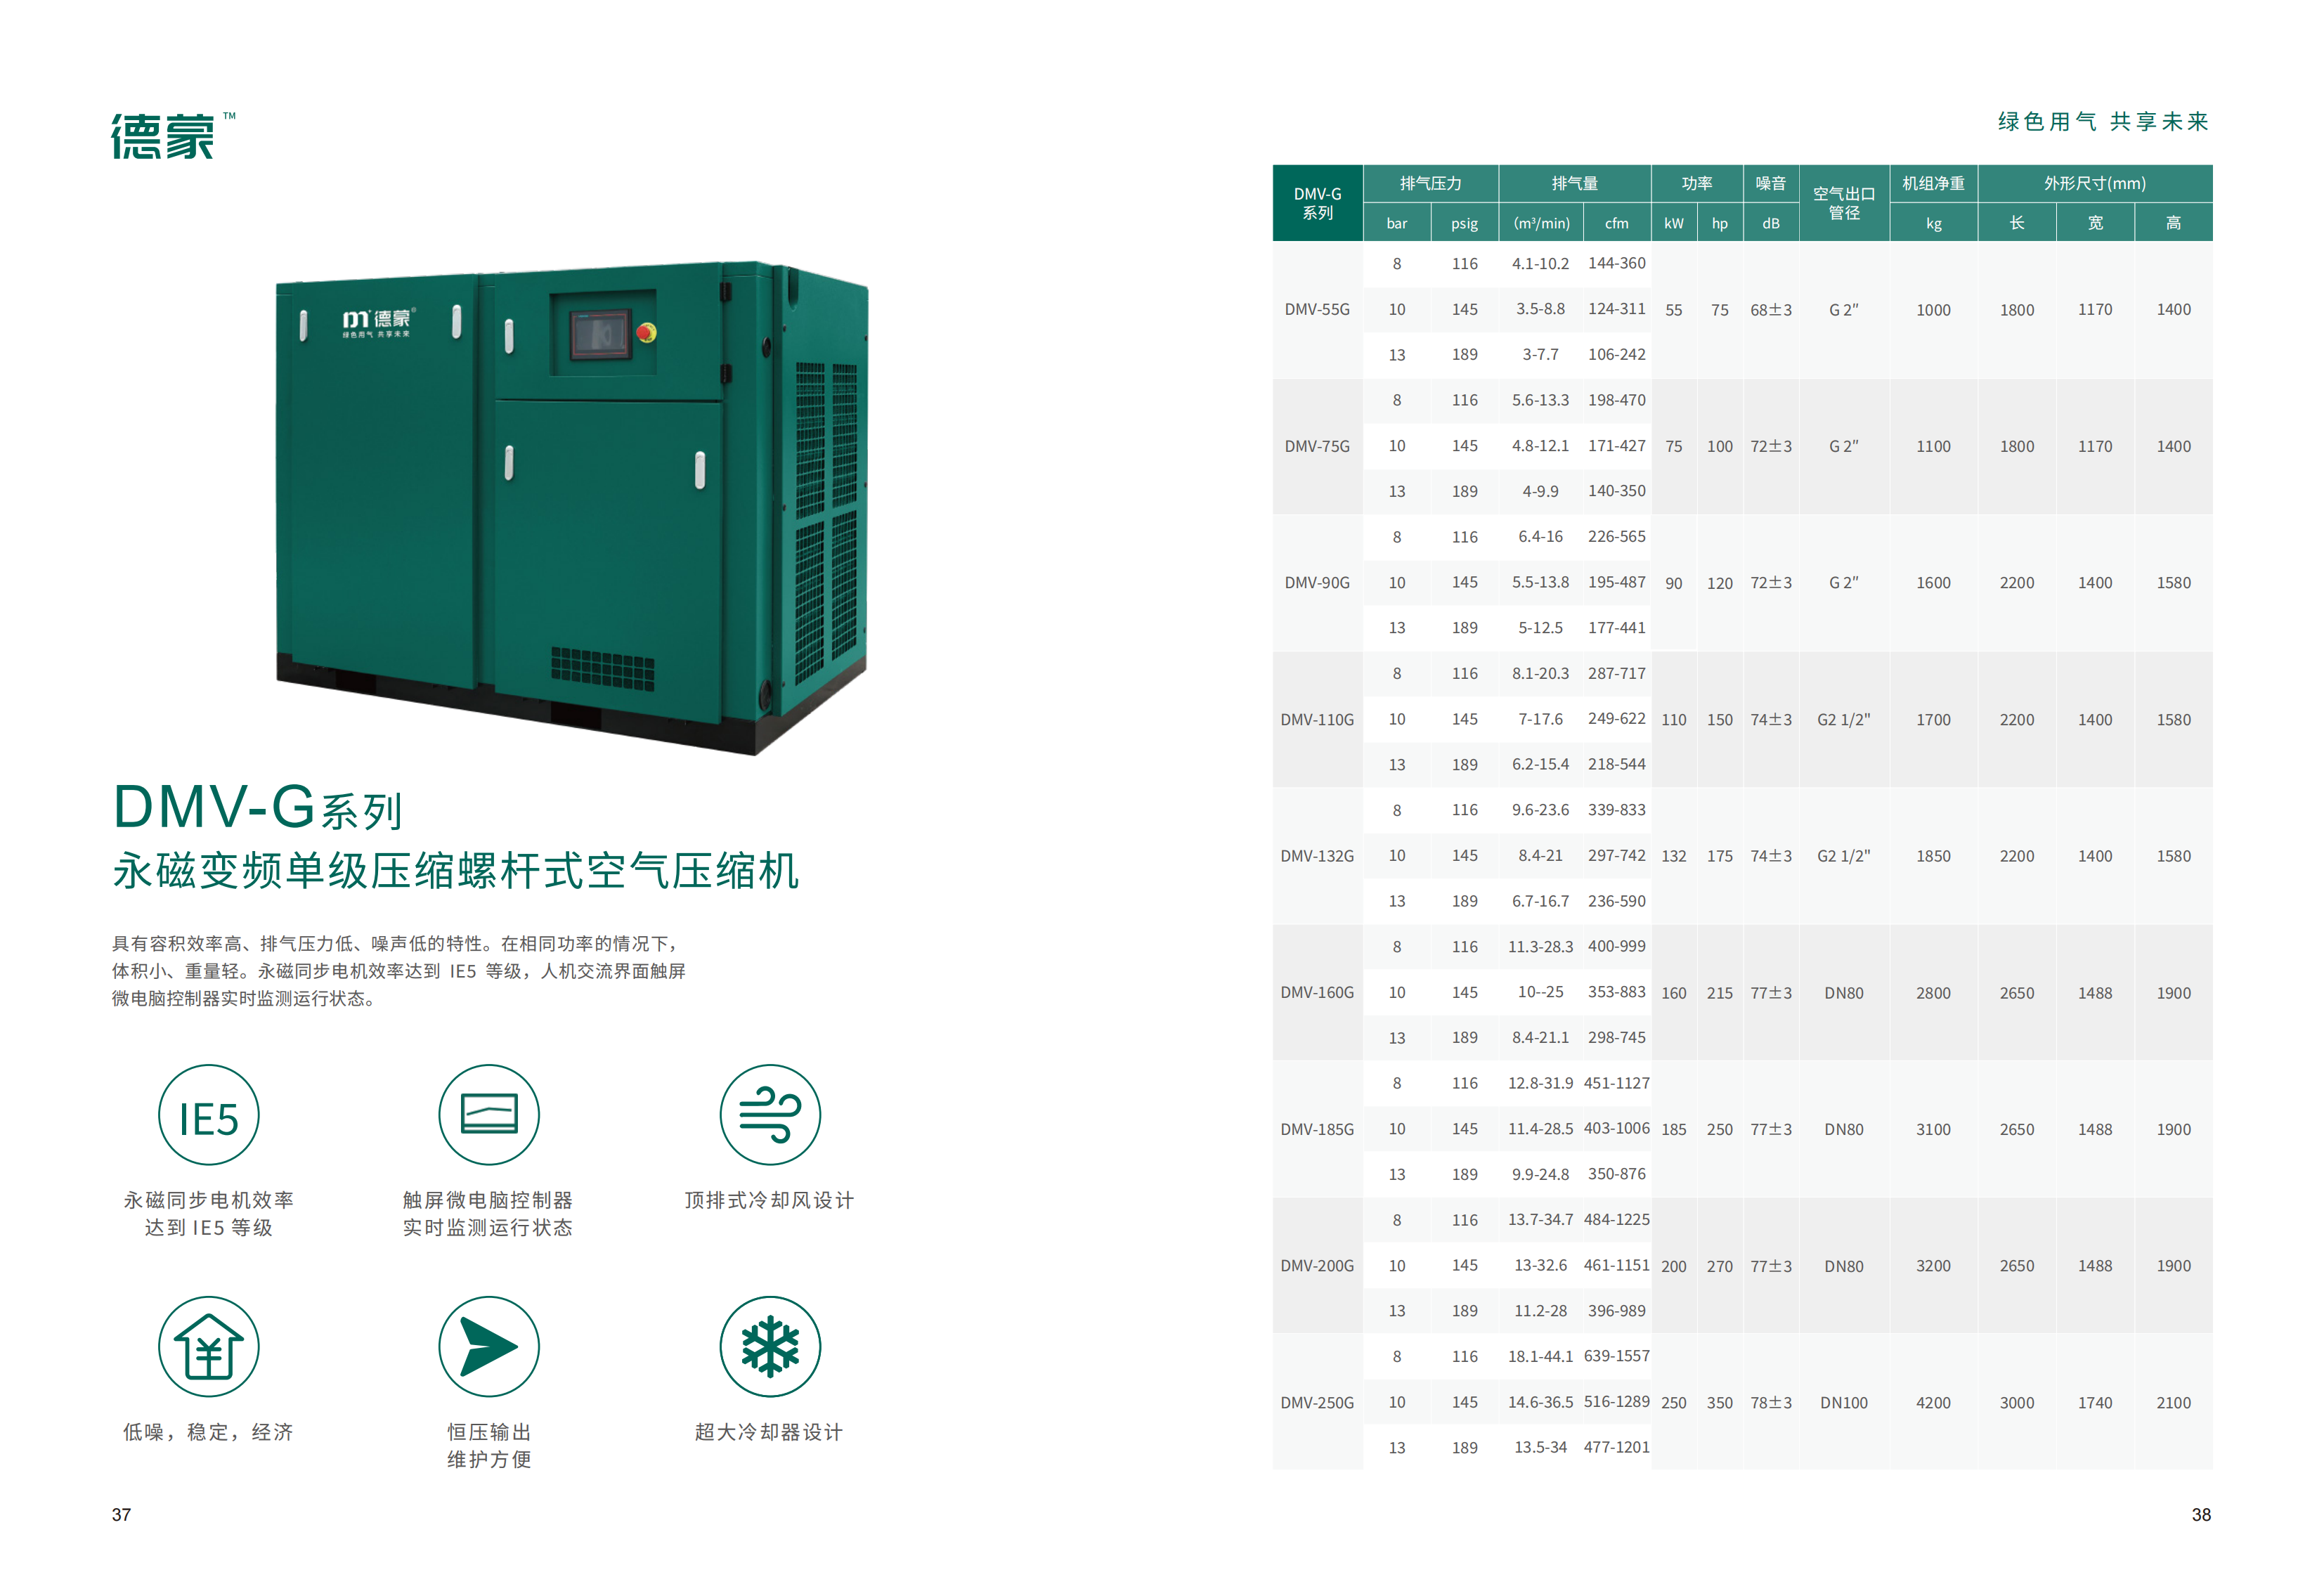Image resolution: width=2324 pixels, height=1577 pixels.
Task: Click page number 38
Action: (x=2200, y=1514)
